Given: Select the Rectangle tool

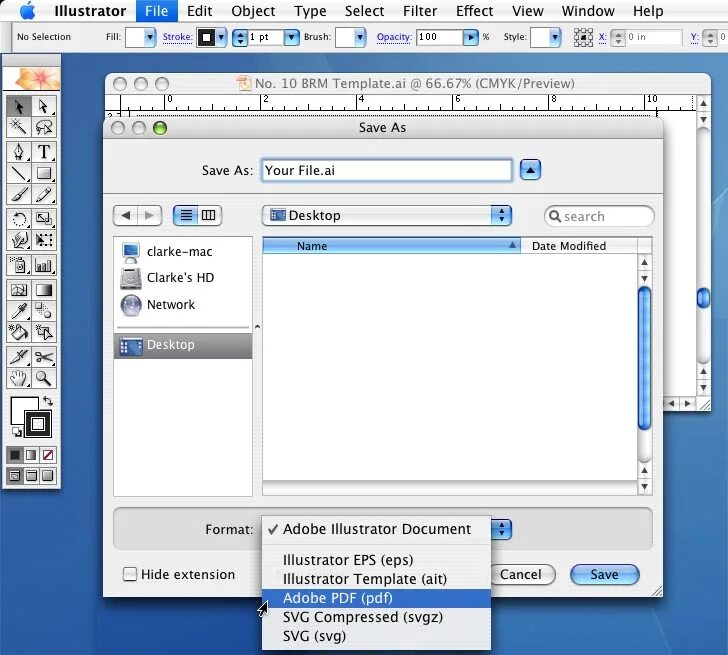Looking at the screenshot, I should pos(44,173).
